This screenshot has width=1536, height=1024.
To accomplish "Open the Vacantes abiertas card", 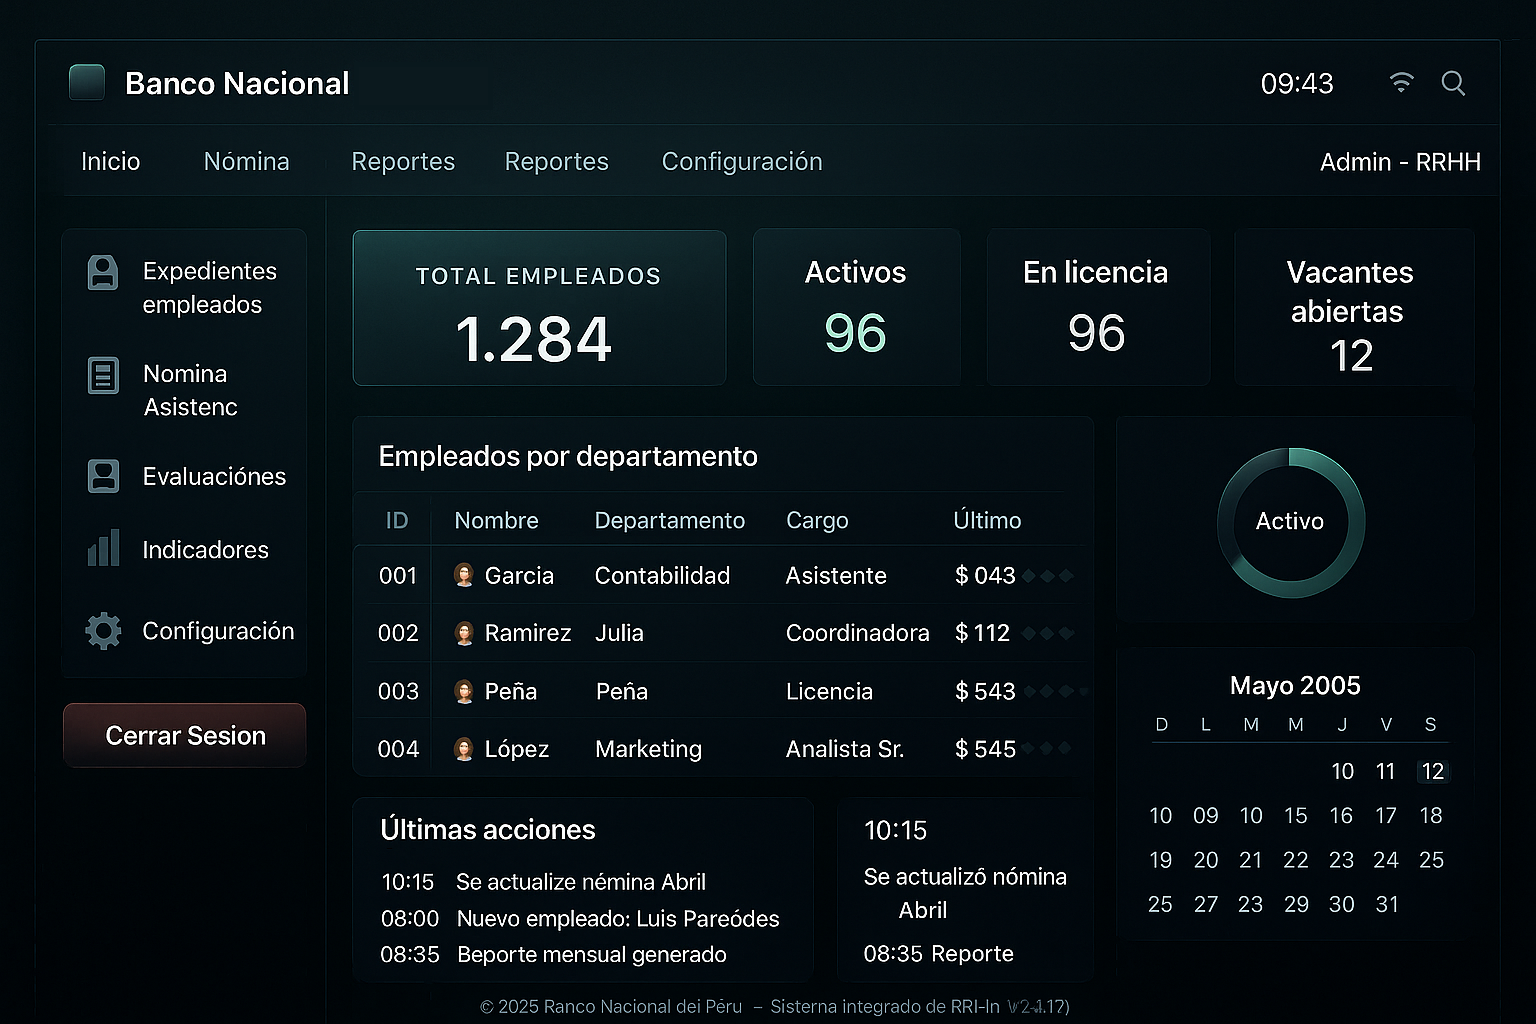I will click(1353, 308).
